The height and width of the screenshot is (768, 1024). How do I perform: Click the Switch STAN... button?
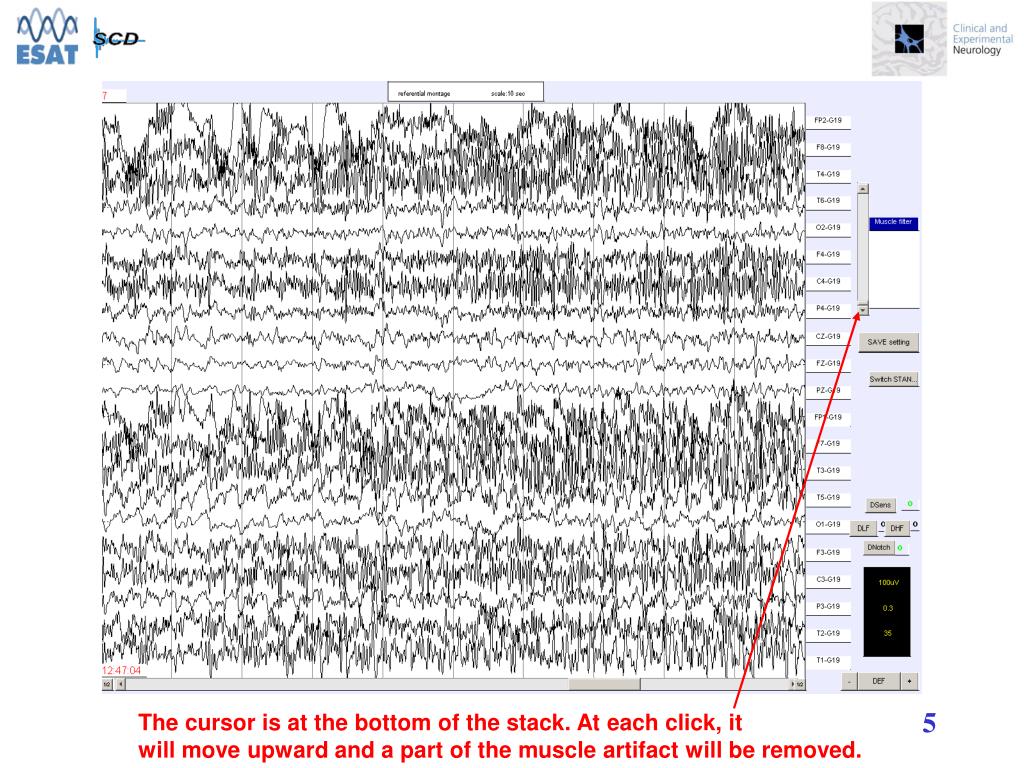893,379
